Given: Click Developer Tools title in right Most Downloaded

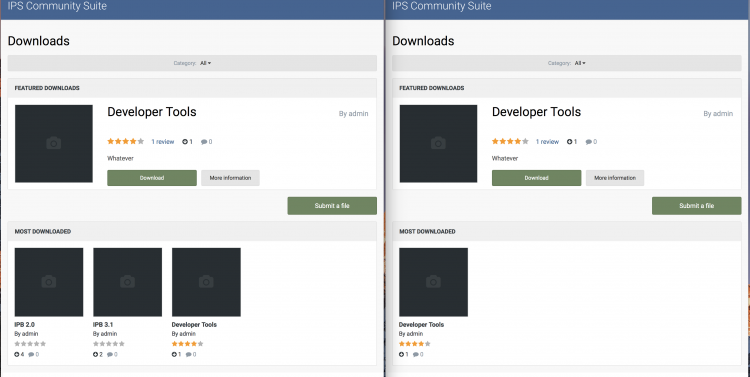Looking at the screenshot, I should click(x=421, y=324).
